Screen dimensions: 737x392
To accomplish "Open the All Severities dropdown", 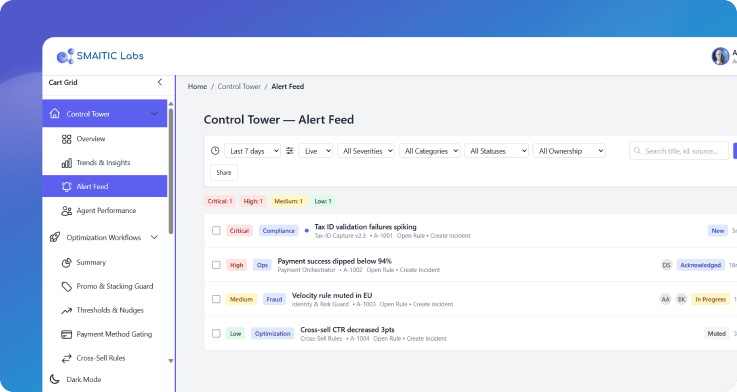I will tap(366, 151).
